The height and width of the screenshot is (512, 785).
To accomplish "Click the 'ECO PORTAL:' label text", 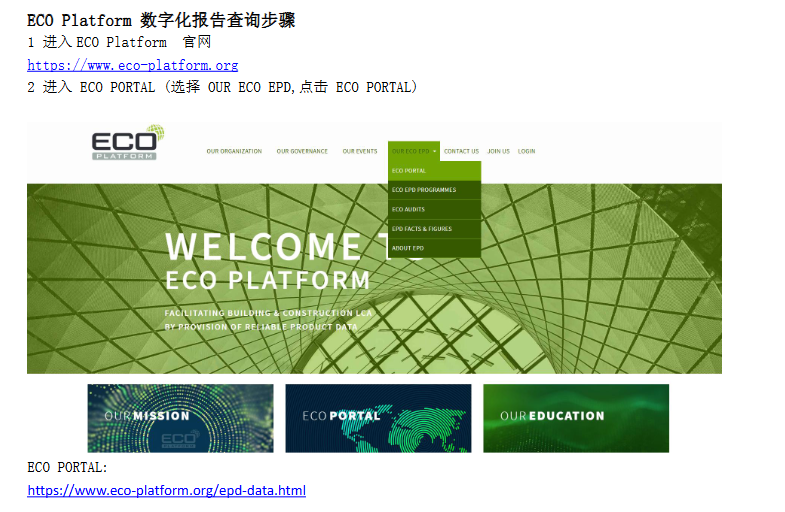I will tap(67, 467).
